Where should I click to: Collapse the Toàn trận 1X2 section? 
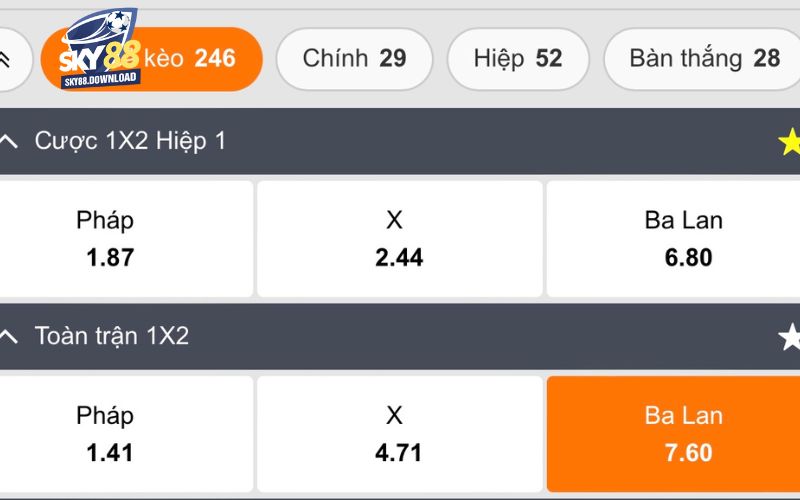pyautogui.click(x=9, y=336)
